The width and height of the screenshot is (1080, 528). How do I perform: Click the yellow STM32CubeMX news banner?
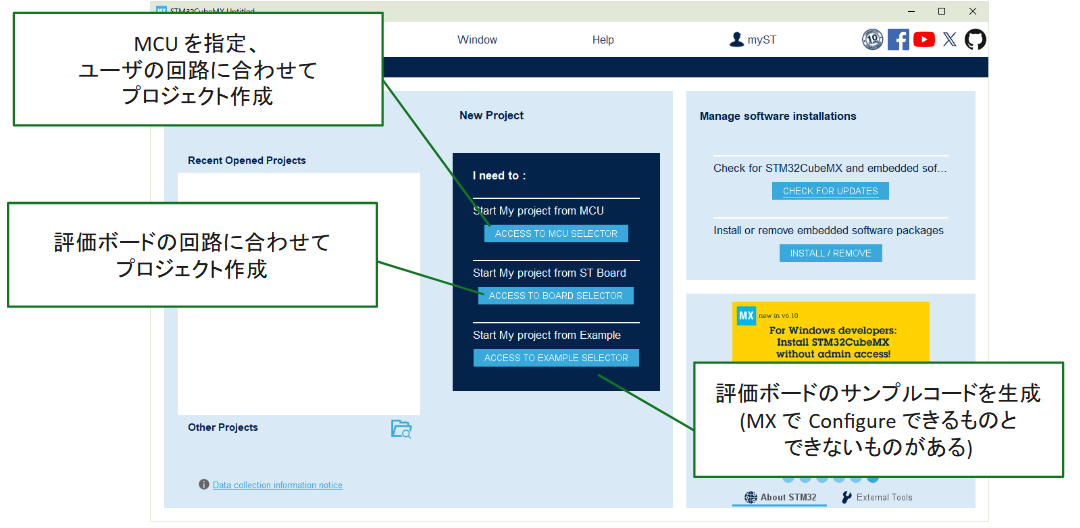830,330
